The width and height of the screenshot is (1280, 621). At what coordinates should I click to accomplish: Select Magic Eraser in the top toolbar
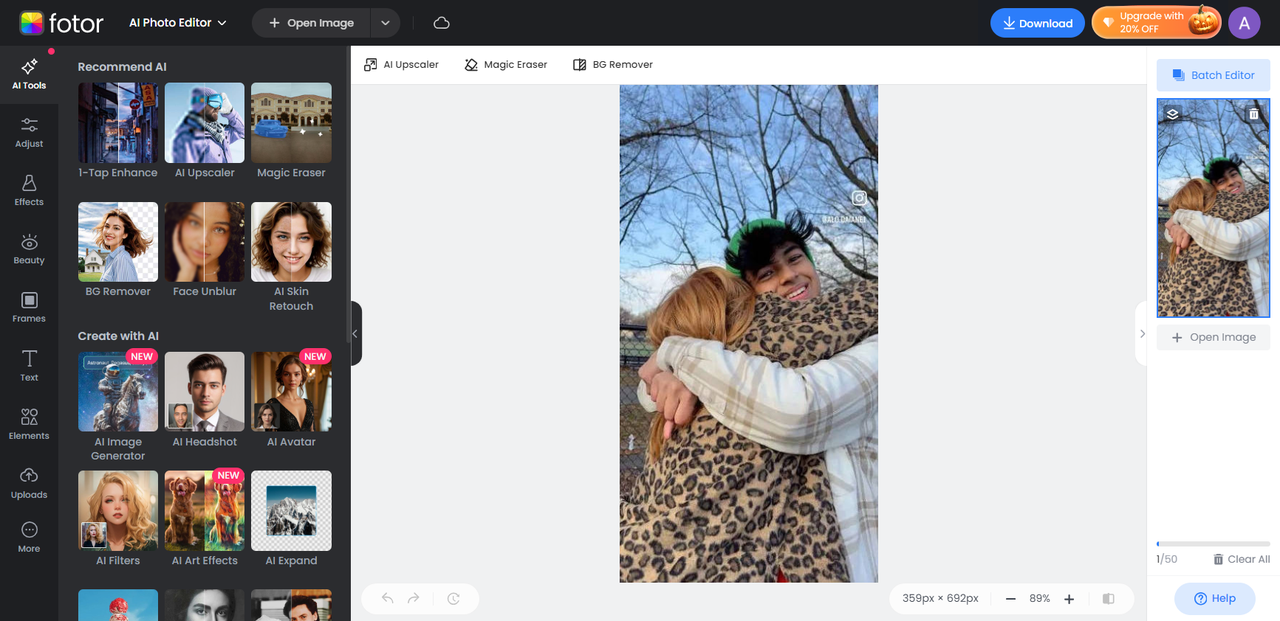click(506, 64)
